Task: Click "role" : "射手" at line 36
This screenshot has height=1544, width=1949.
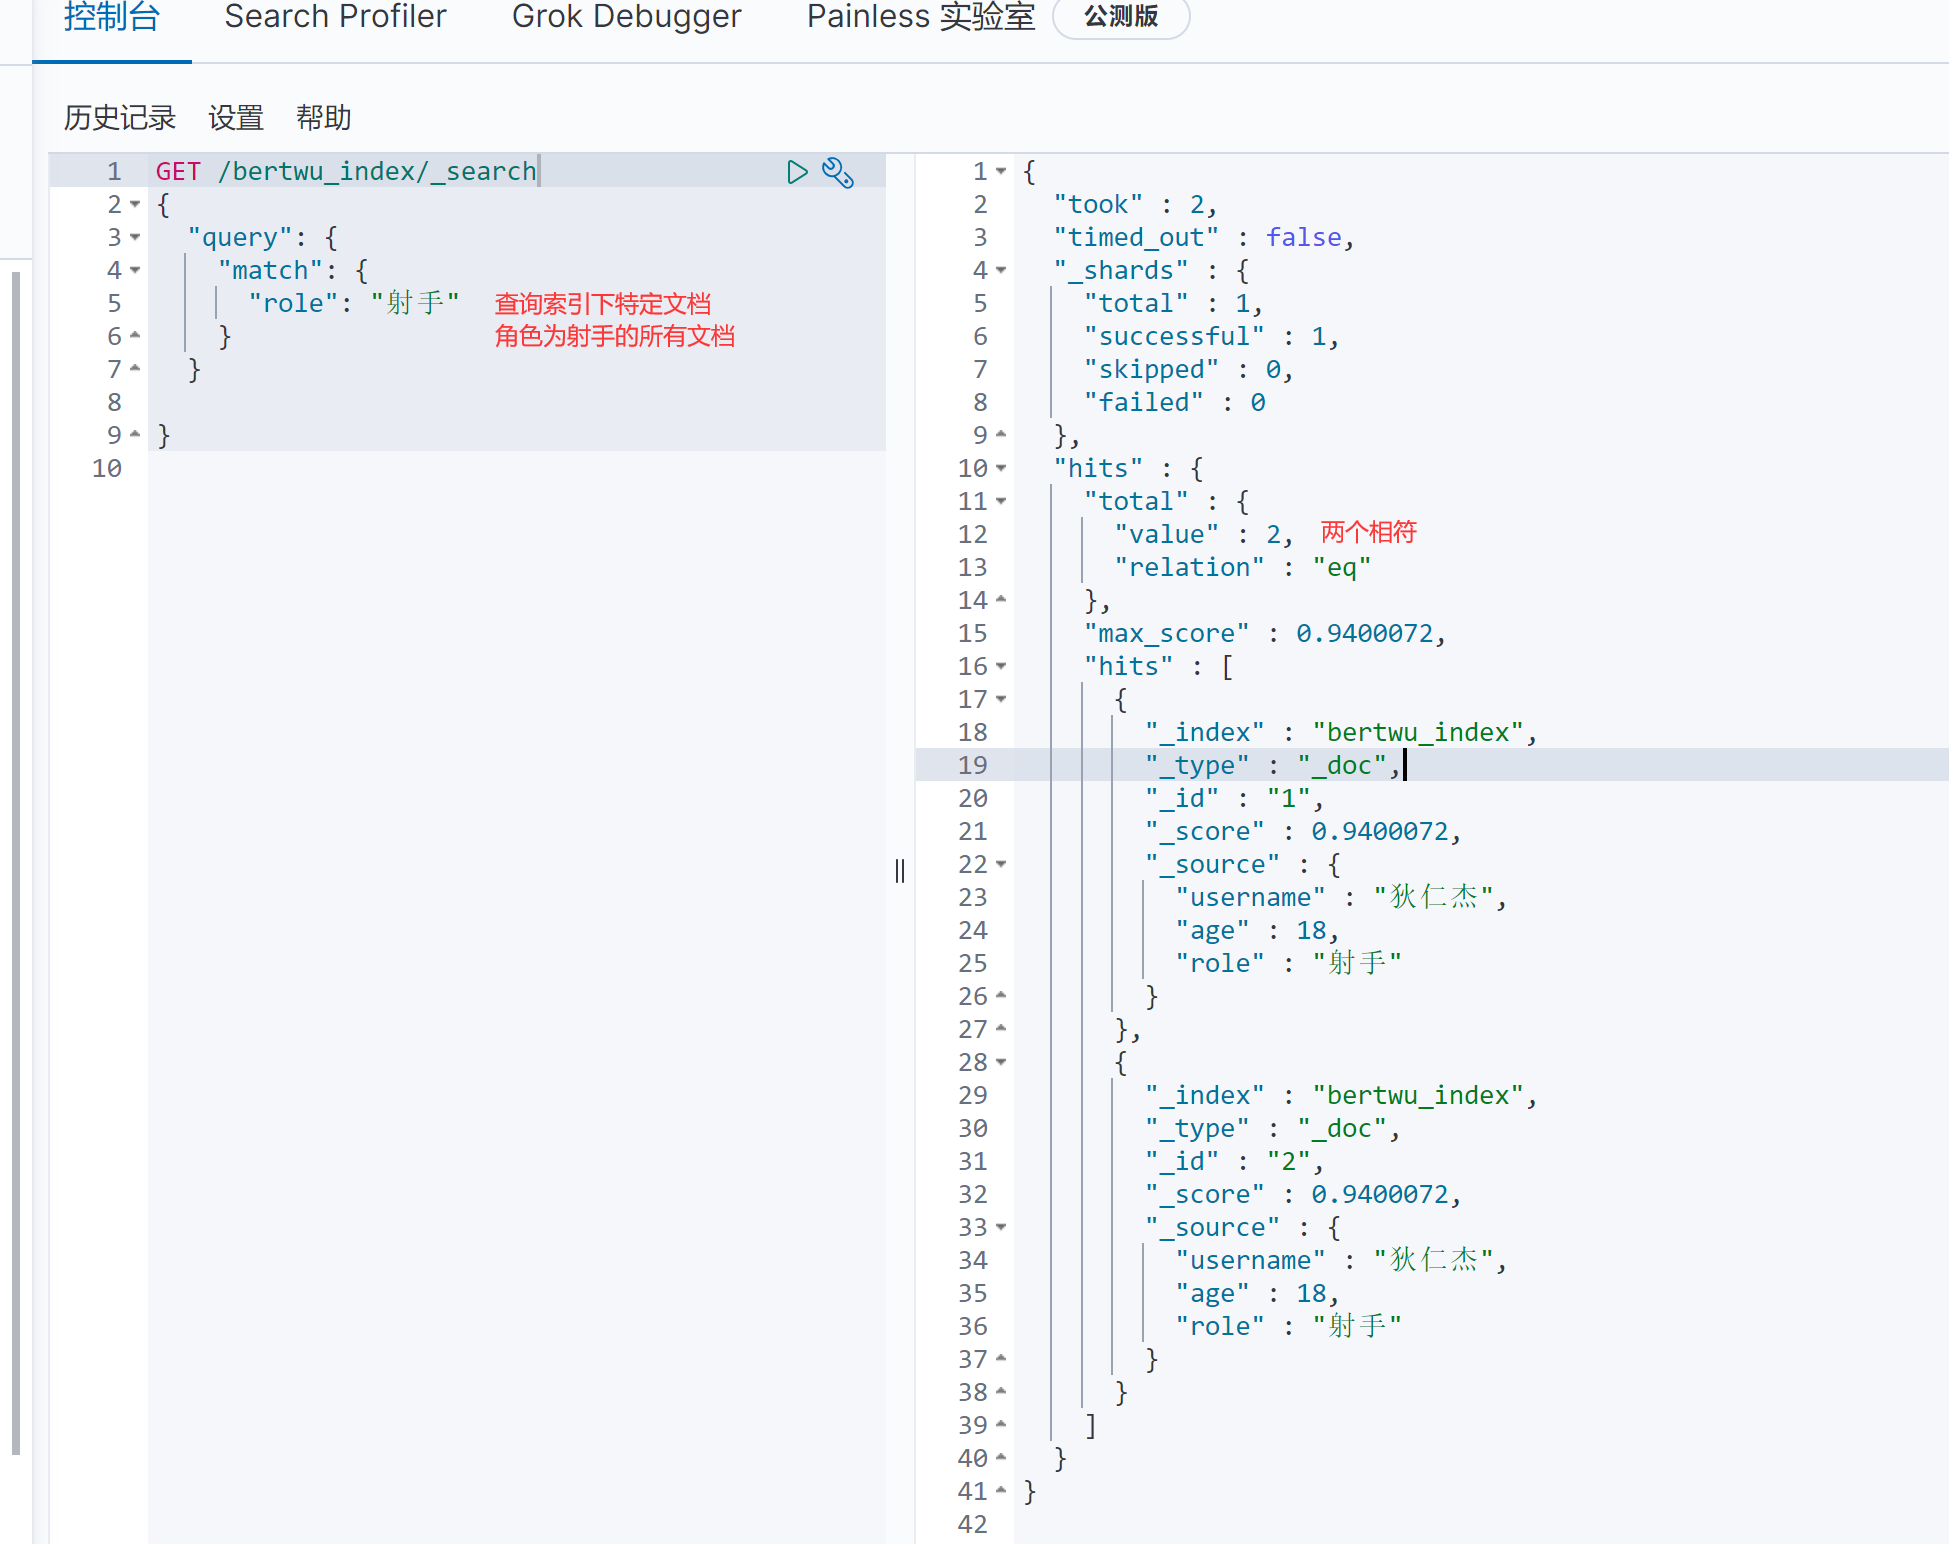Action: [1288, 1327]
